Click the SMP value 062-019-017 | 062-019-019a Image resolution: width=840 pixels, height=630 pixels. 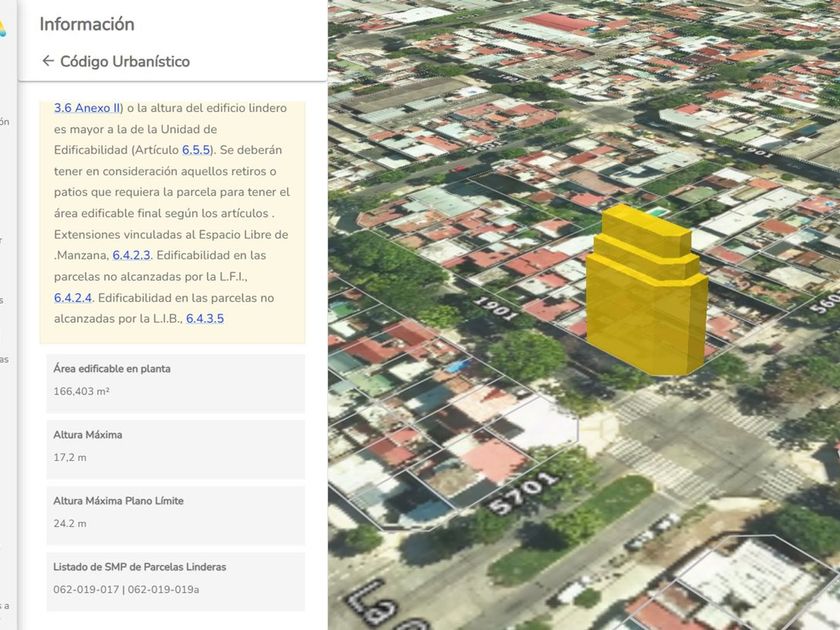click(x=126, y=590)
